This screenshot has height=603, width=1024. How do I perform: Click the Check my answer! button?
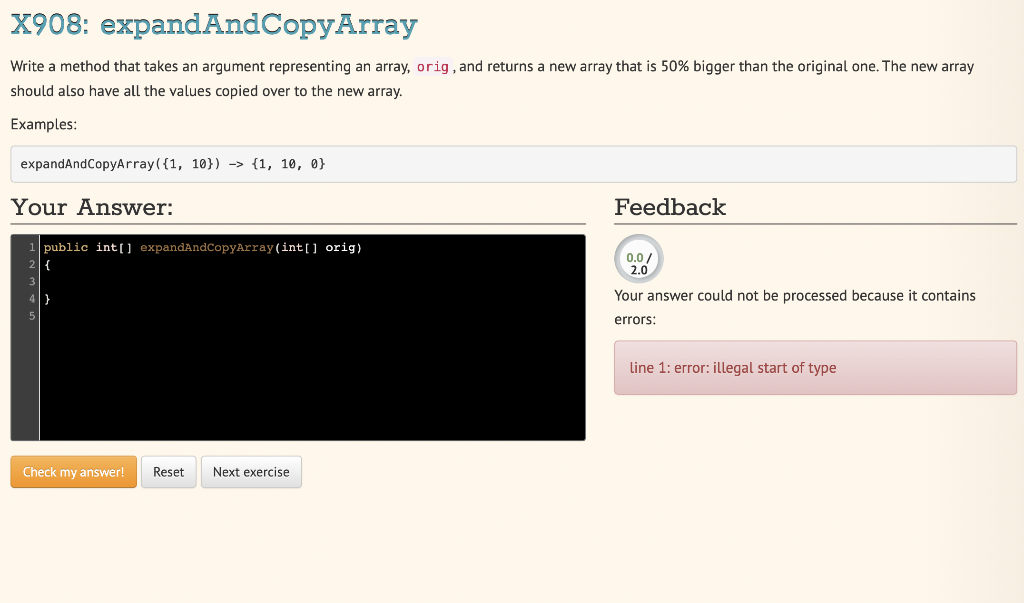[x=73, y=471]
